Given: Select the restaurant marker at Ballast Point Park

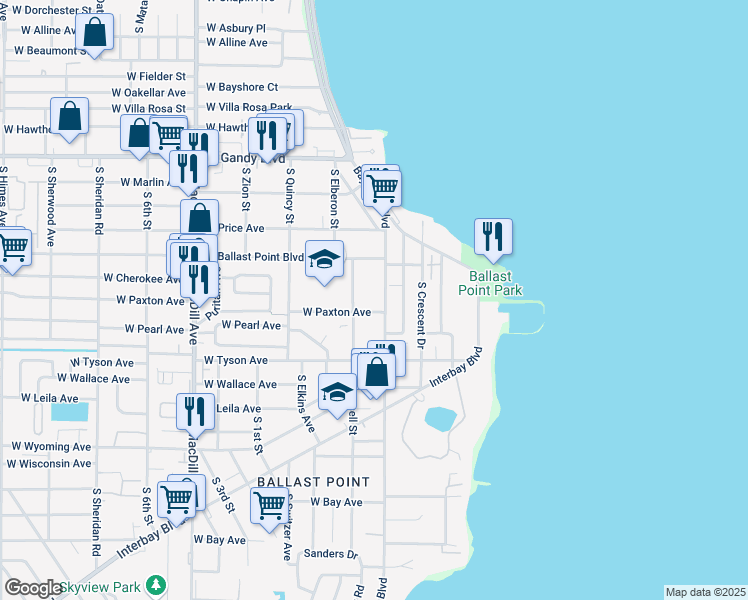Looking at the screenshot, I should click(x=493, y=240).
